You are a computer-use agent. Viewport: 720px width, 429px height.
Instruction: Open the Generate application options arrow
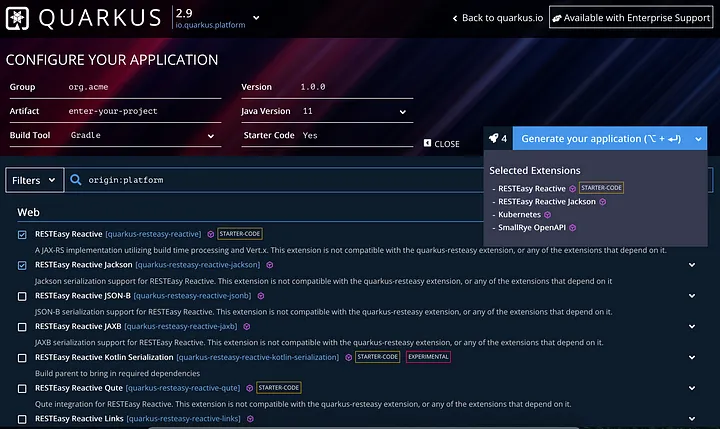698,139
